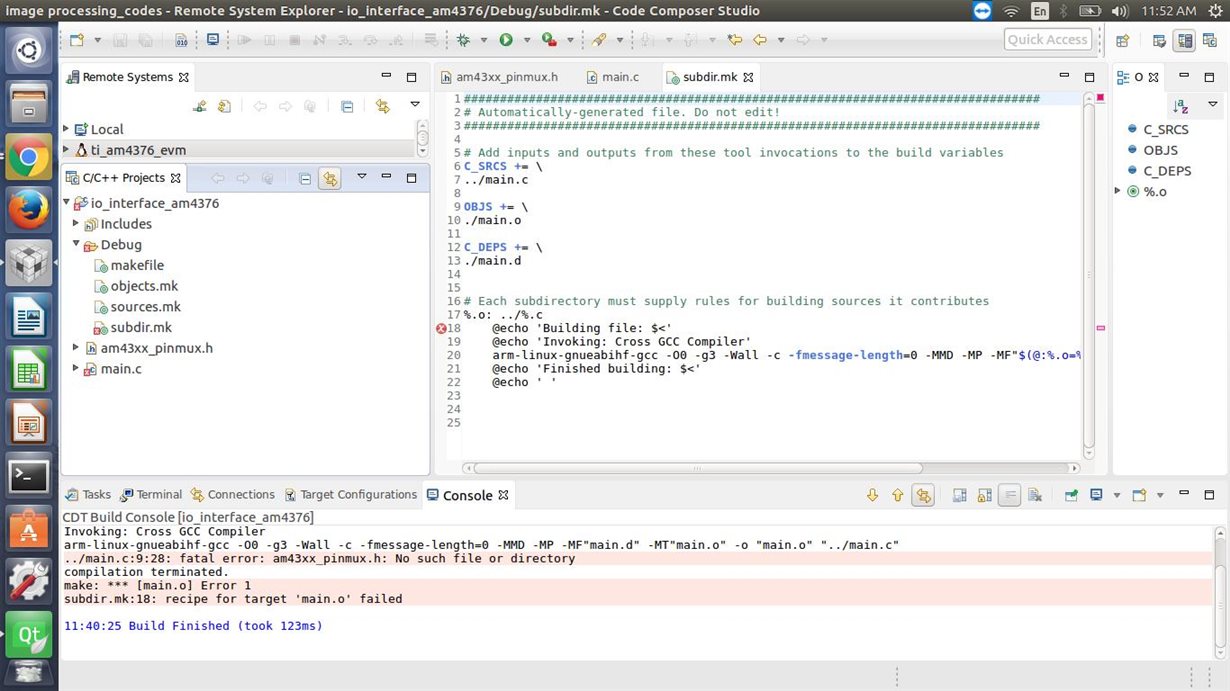Click Display Selected Console monitor icon
This screenshot has width=1230, height=691.
[x=1096, y=495]
